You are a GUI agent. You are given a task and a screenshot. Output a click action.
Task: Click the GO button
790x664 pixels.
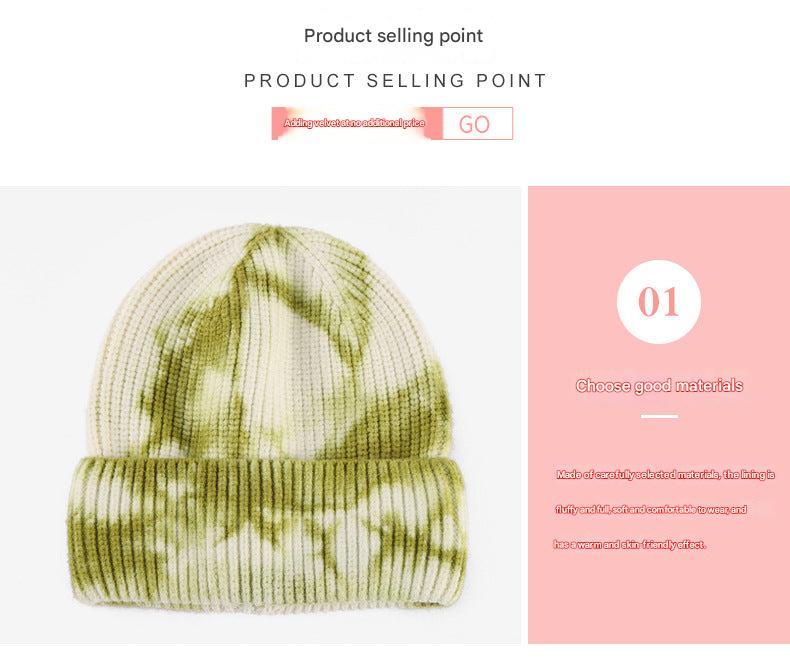477,123
